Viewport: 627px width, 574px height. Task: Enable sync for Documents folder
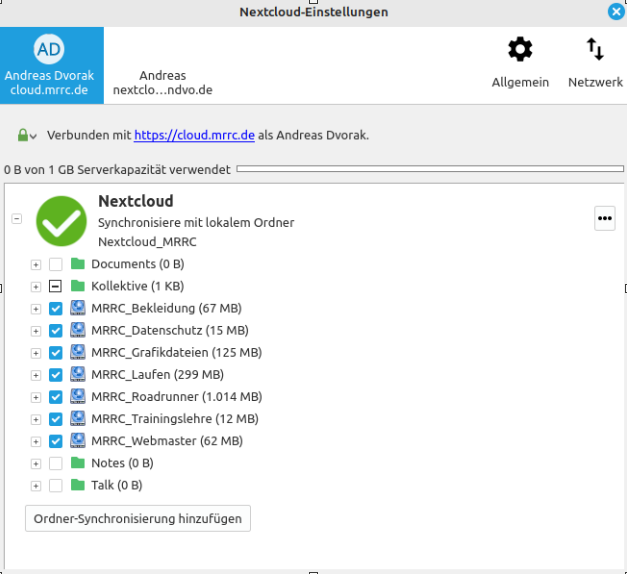(x=56, y=264)
